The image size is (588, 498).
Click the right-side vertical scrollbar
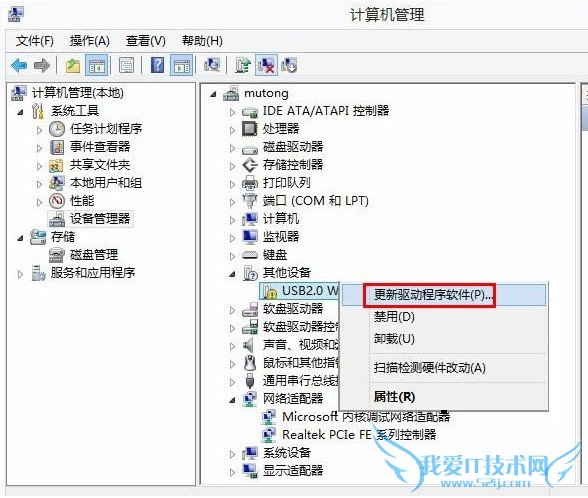[584, 285]
